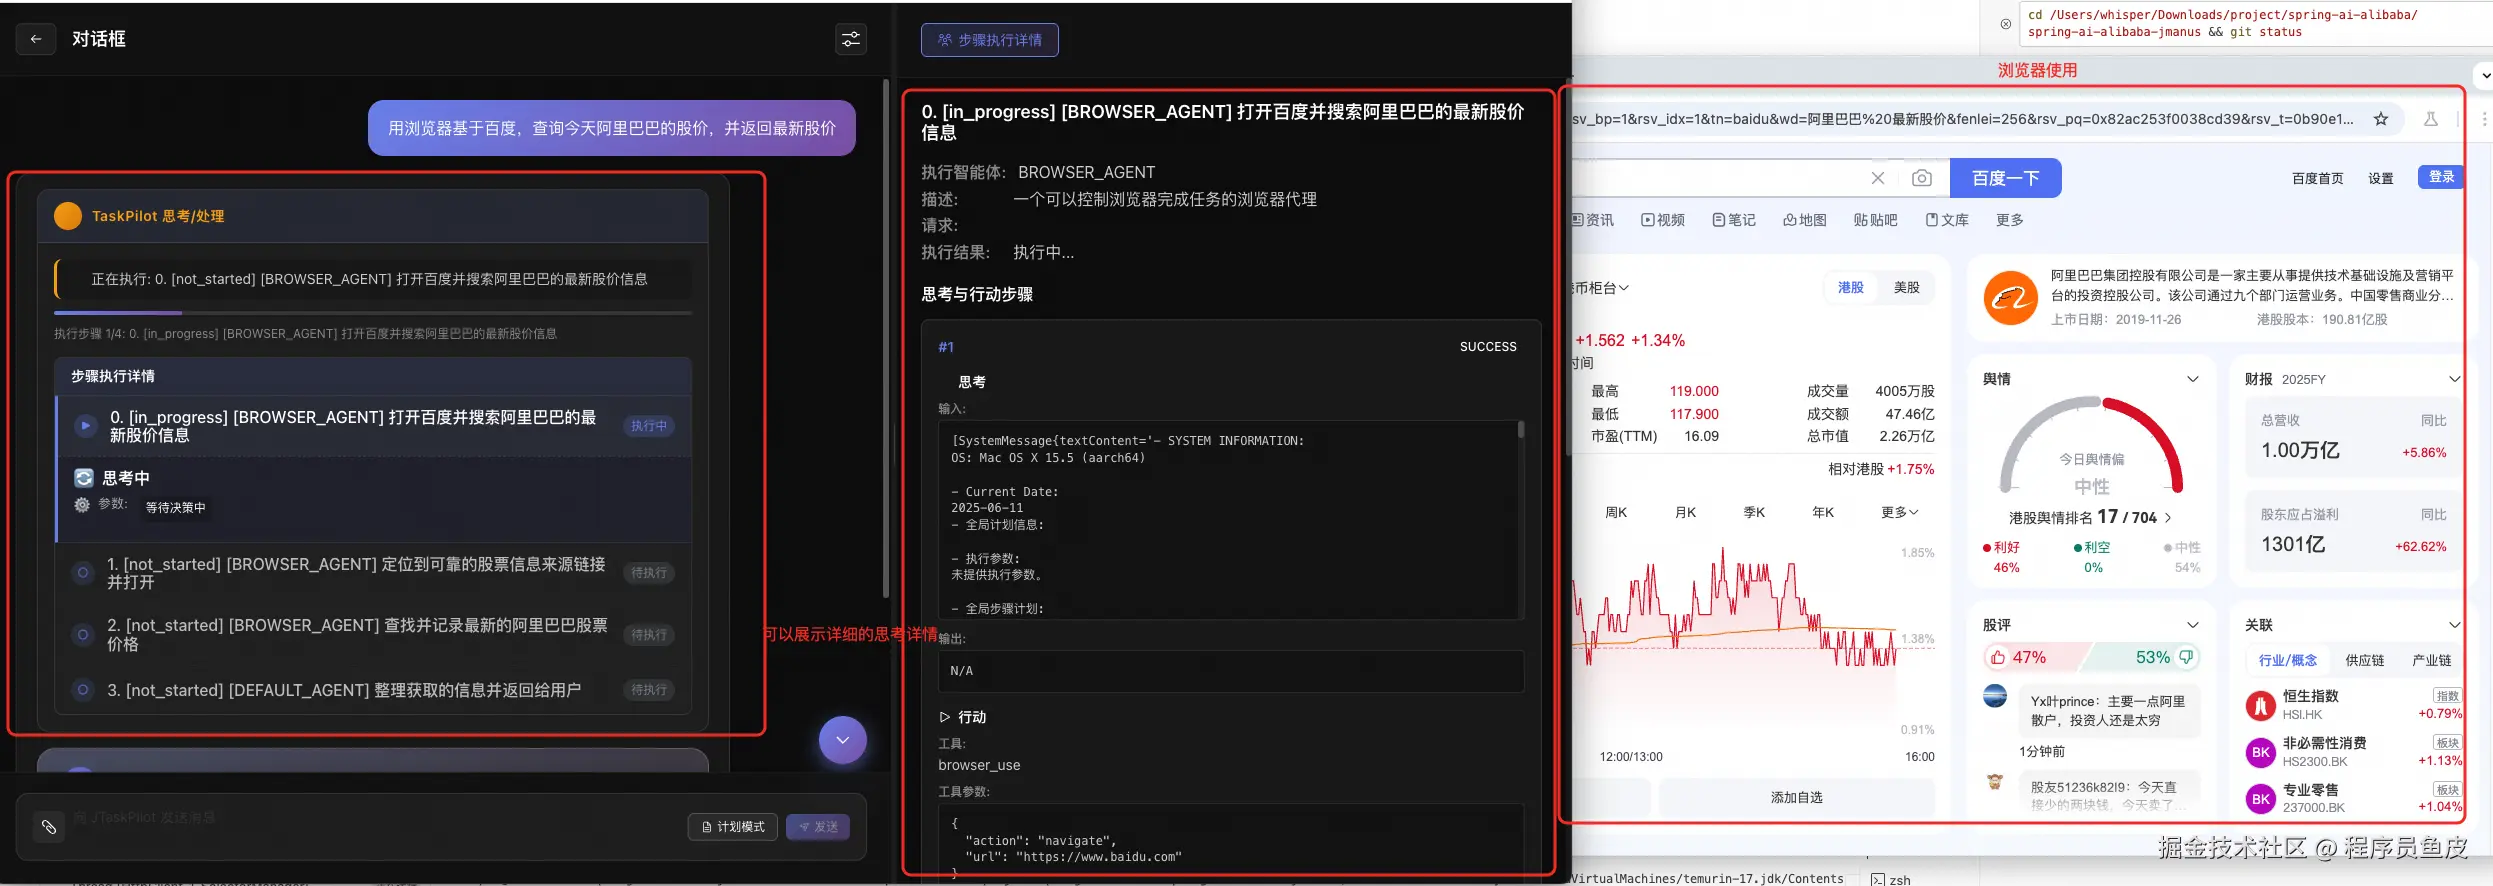2493x886 pixels.
Task: Select the 供应链 tab in 关联
Action: click(x=2365, y=660)
